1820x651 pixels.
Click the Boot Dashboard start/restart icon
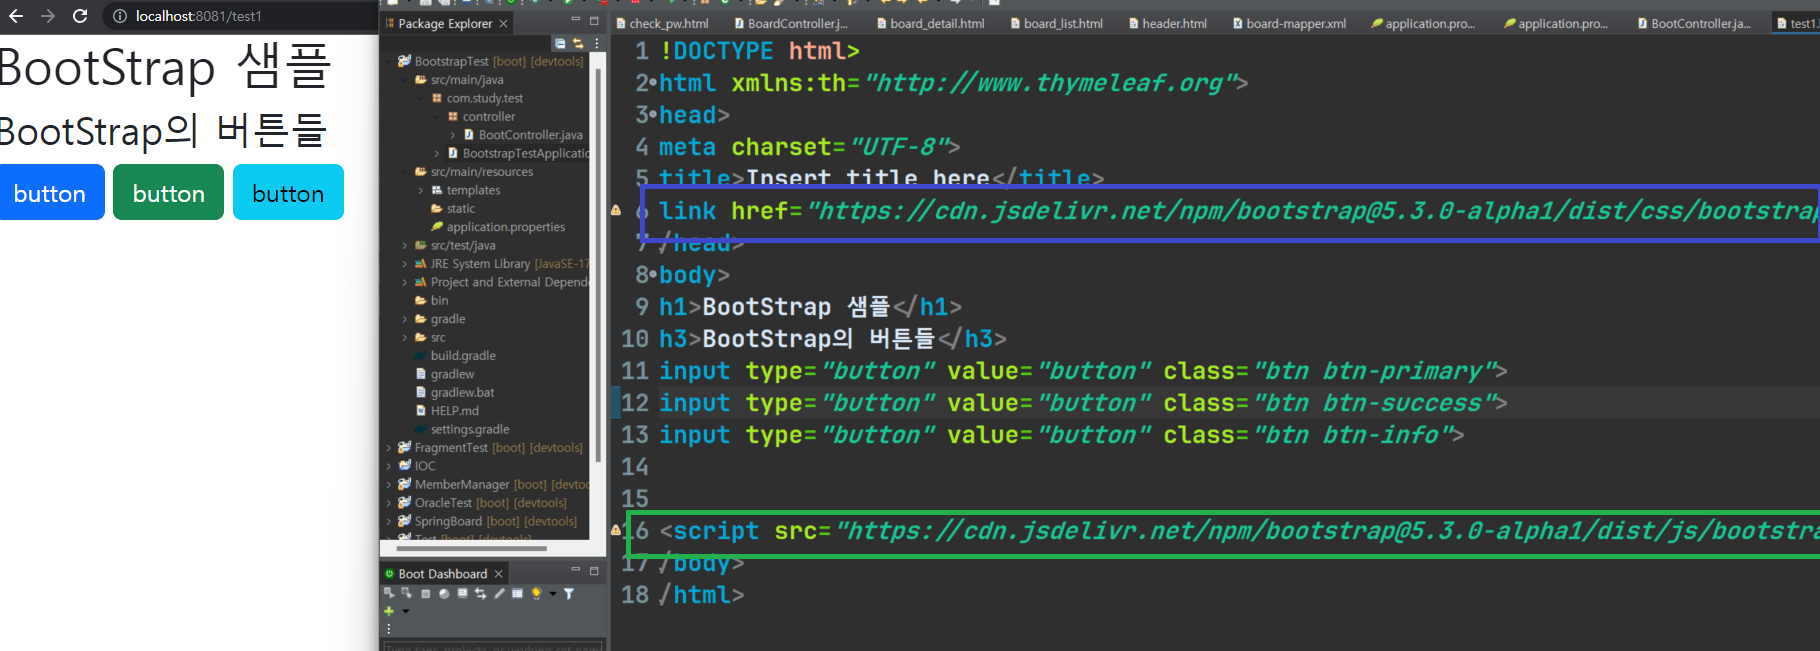point(389,593)
